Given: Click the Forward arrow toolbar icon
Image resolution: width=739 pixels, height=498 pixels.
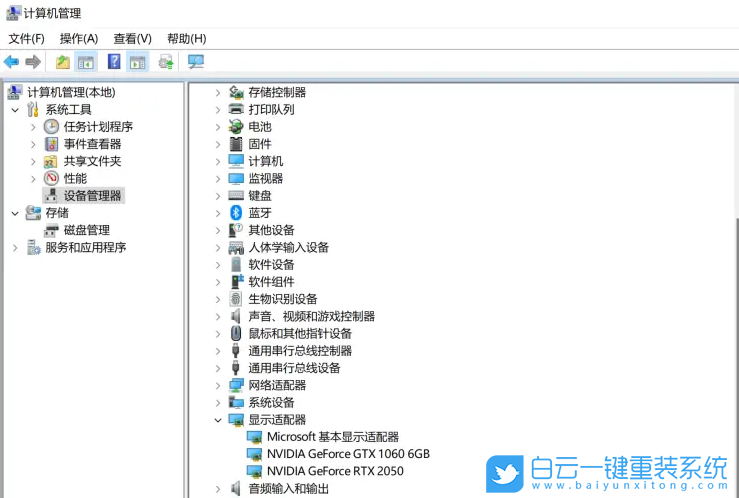Looking at the screenshot, I should pyautogui.click(x=33, y=62).
